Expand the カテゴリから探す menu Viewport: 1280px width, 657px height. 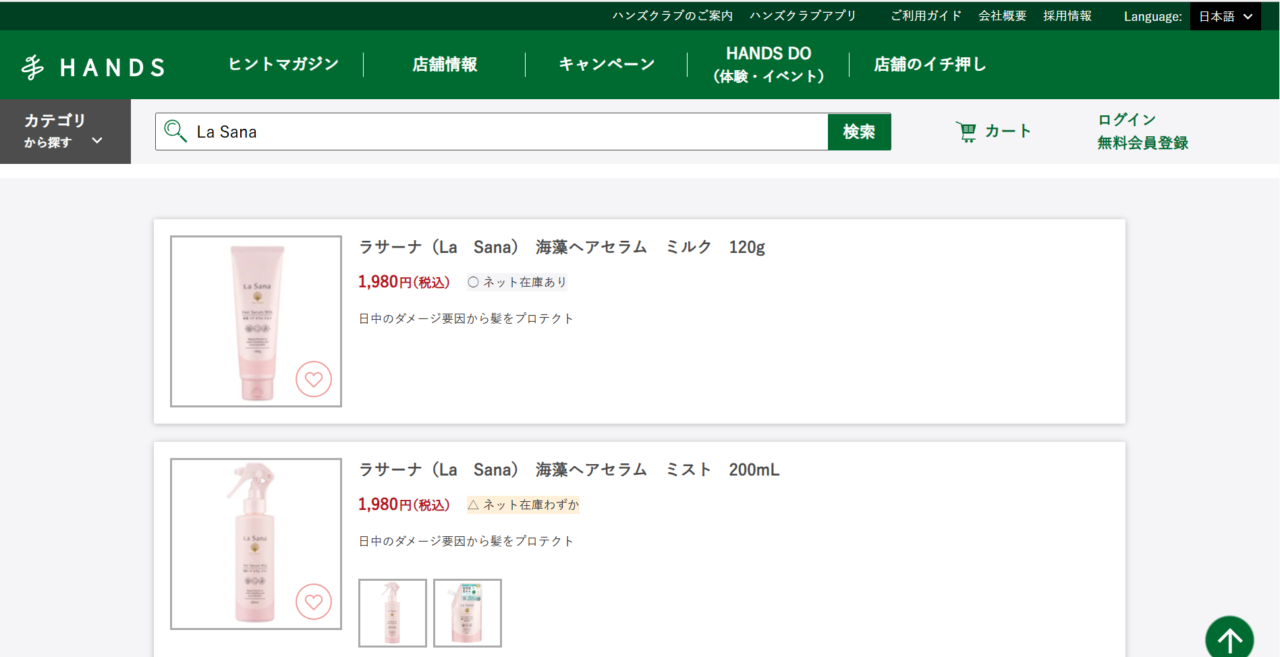point(65,131)
